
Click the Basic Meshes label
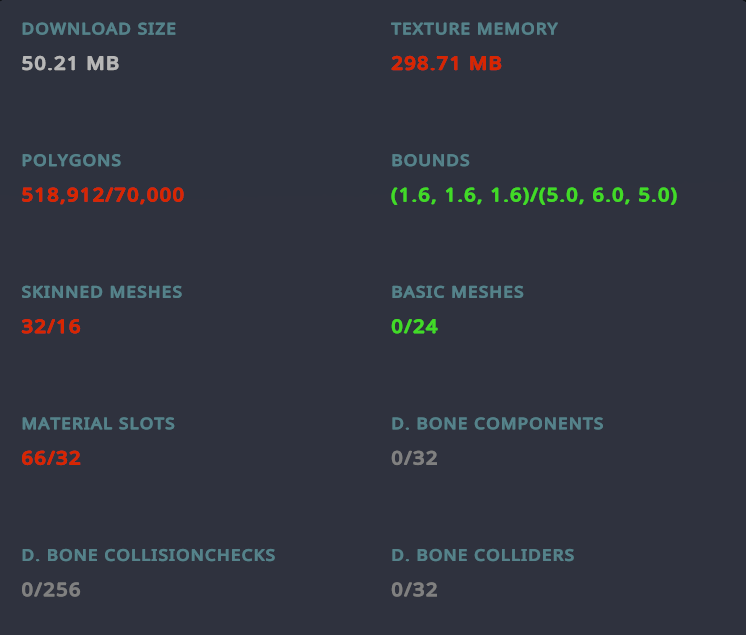[x=457, y=292]
